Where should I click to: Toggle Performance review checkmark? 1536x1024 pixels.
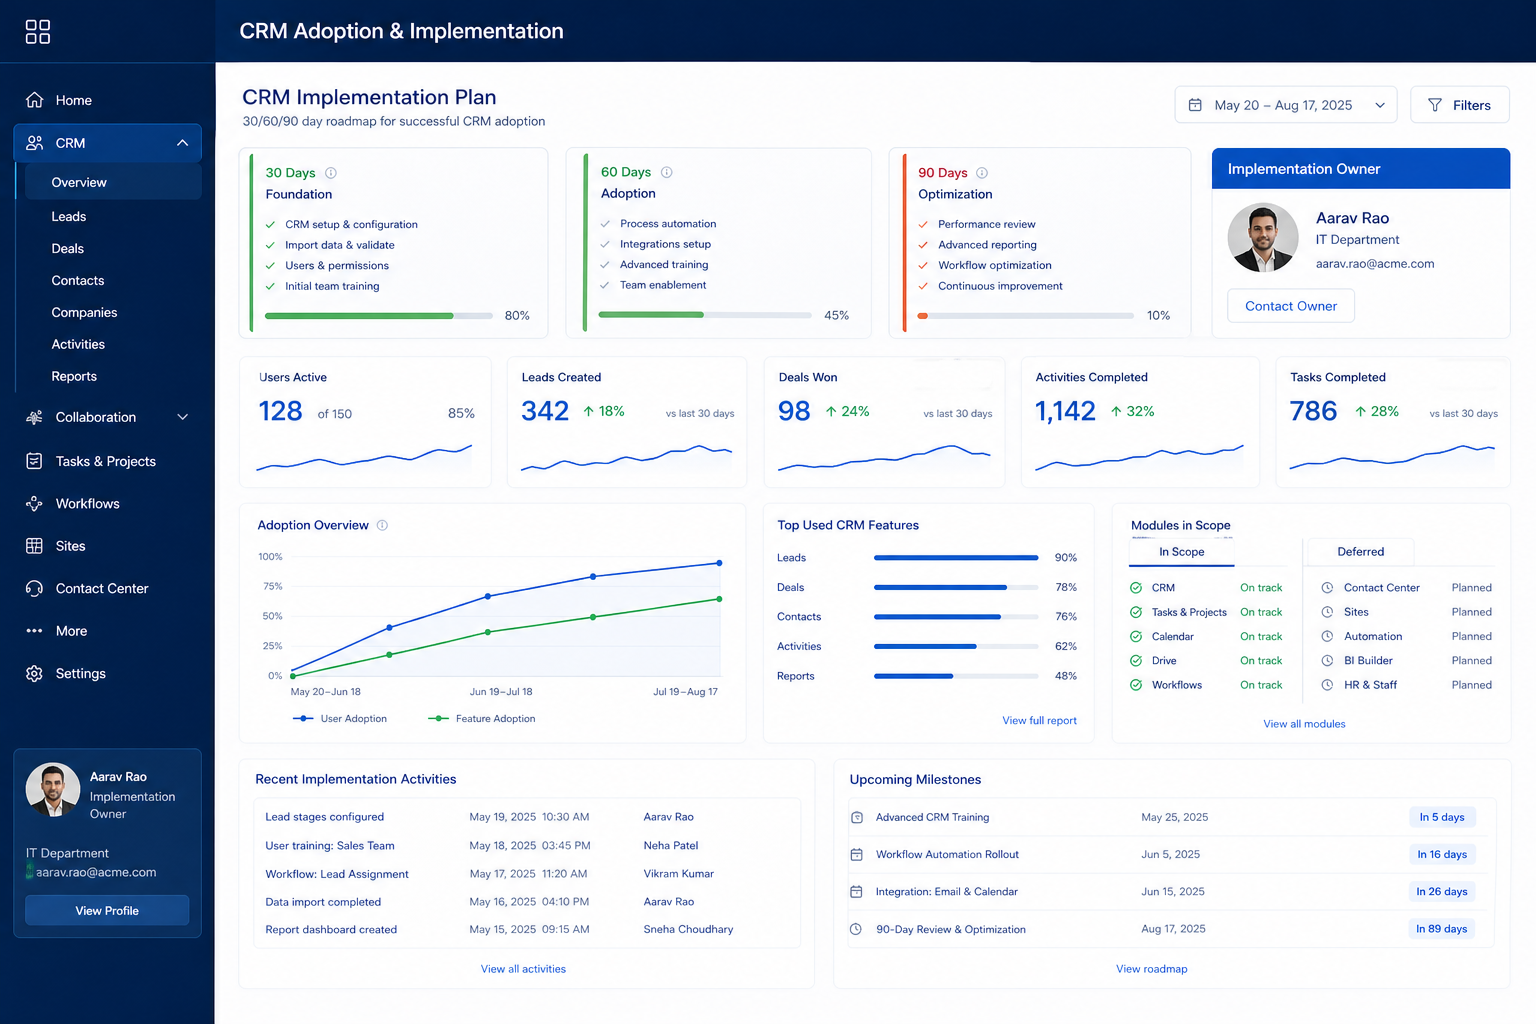click(x=923, y=225)
